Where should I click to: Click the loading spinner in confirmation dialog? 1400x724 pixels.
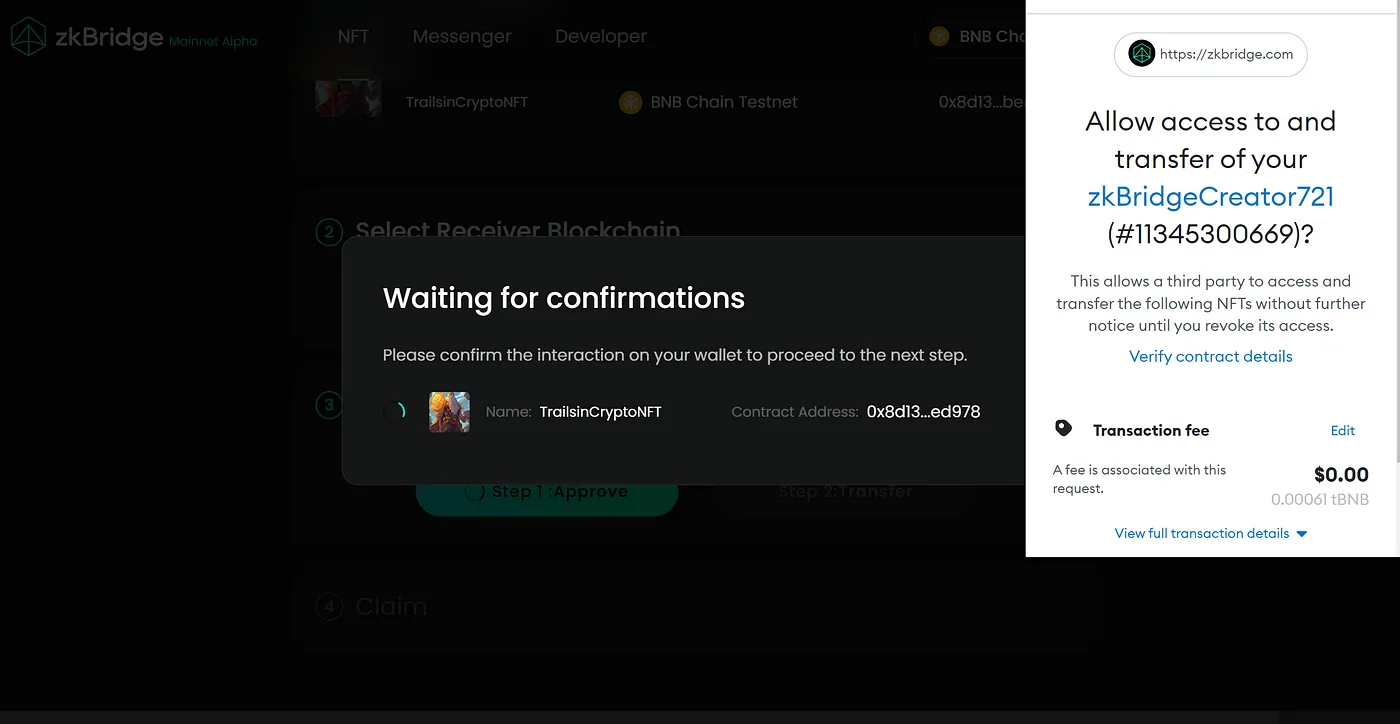point(395,411)
